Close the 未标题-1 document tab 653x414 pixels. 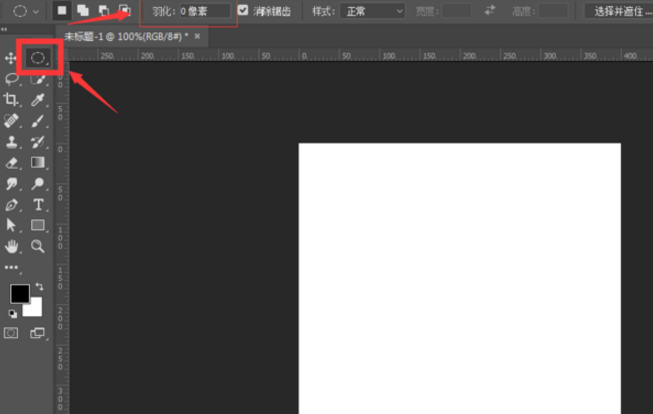click(197, 36)
